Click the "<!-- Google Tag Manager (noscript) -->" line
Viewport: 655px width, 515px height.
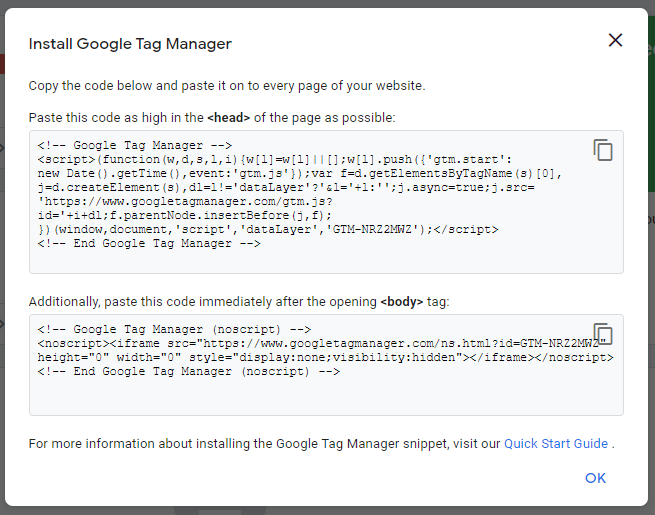coord(174,330)
